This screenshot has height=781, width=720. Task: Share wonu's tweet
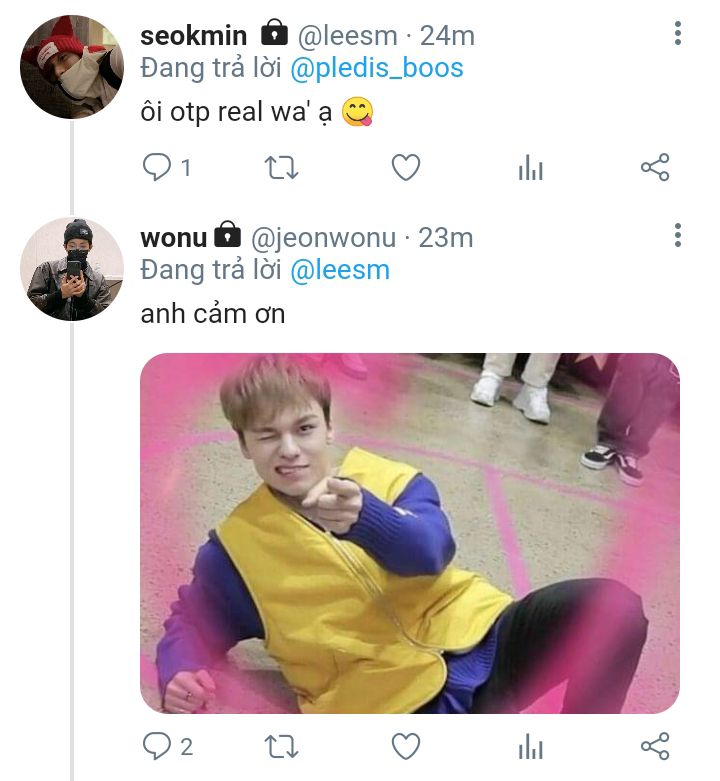point(654,746)
